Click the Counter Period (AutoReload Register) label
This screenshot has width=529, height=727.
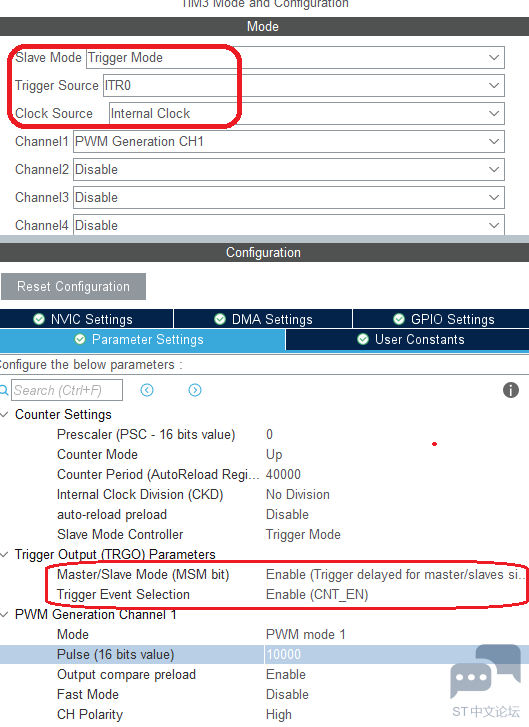158,474
